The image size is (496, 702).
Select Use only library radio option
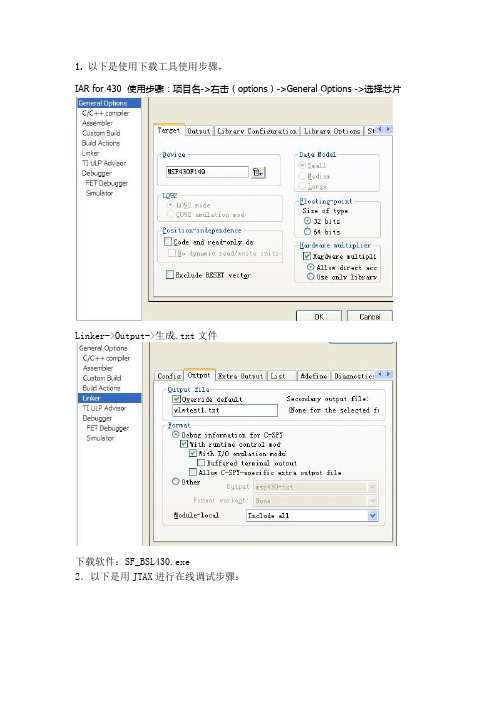coord(310,277)
